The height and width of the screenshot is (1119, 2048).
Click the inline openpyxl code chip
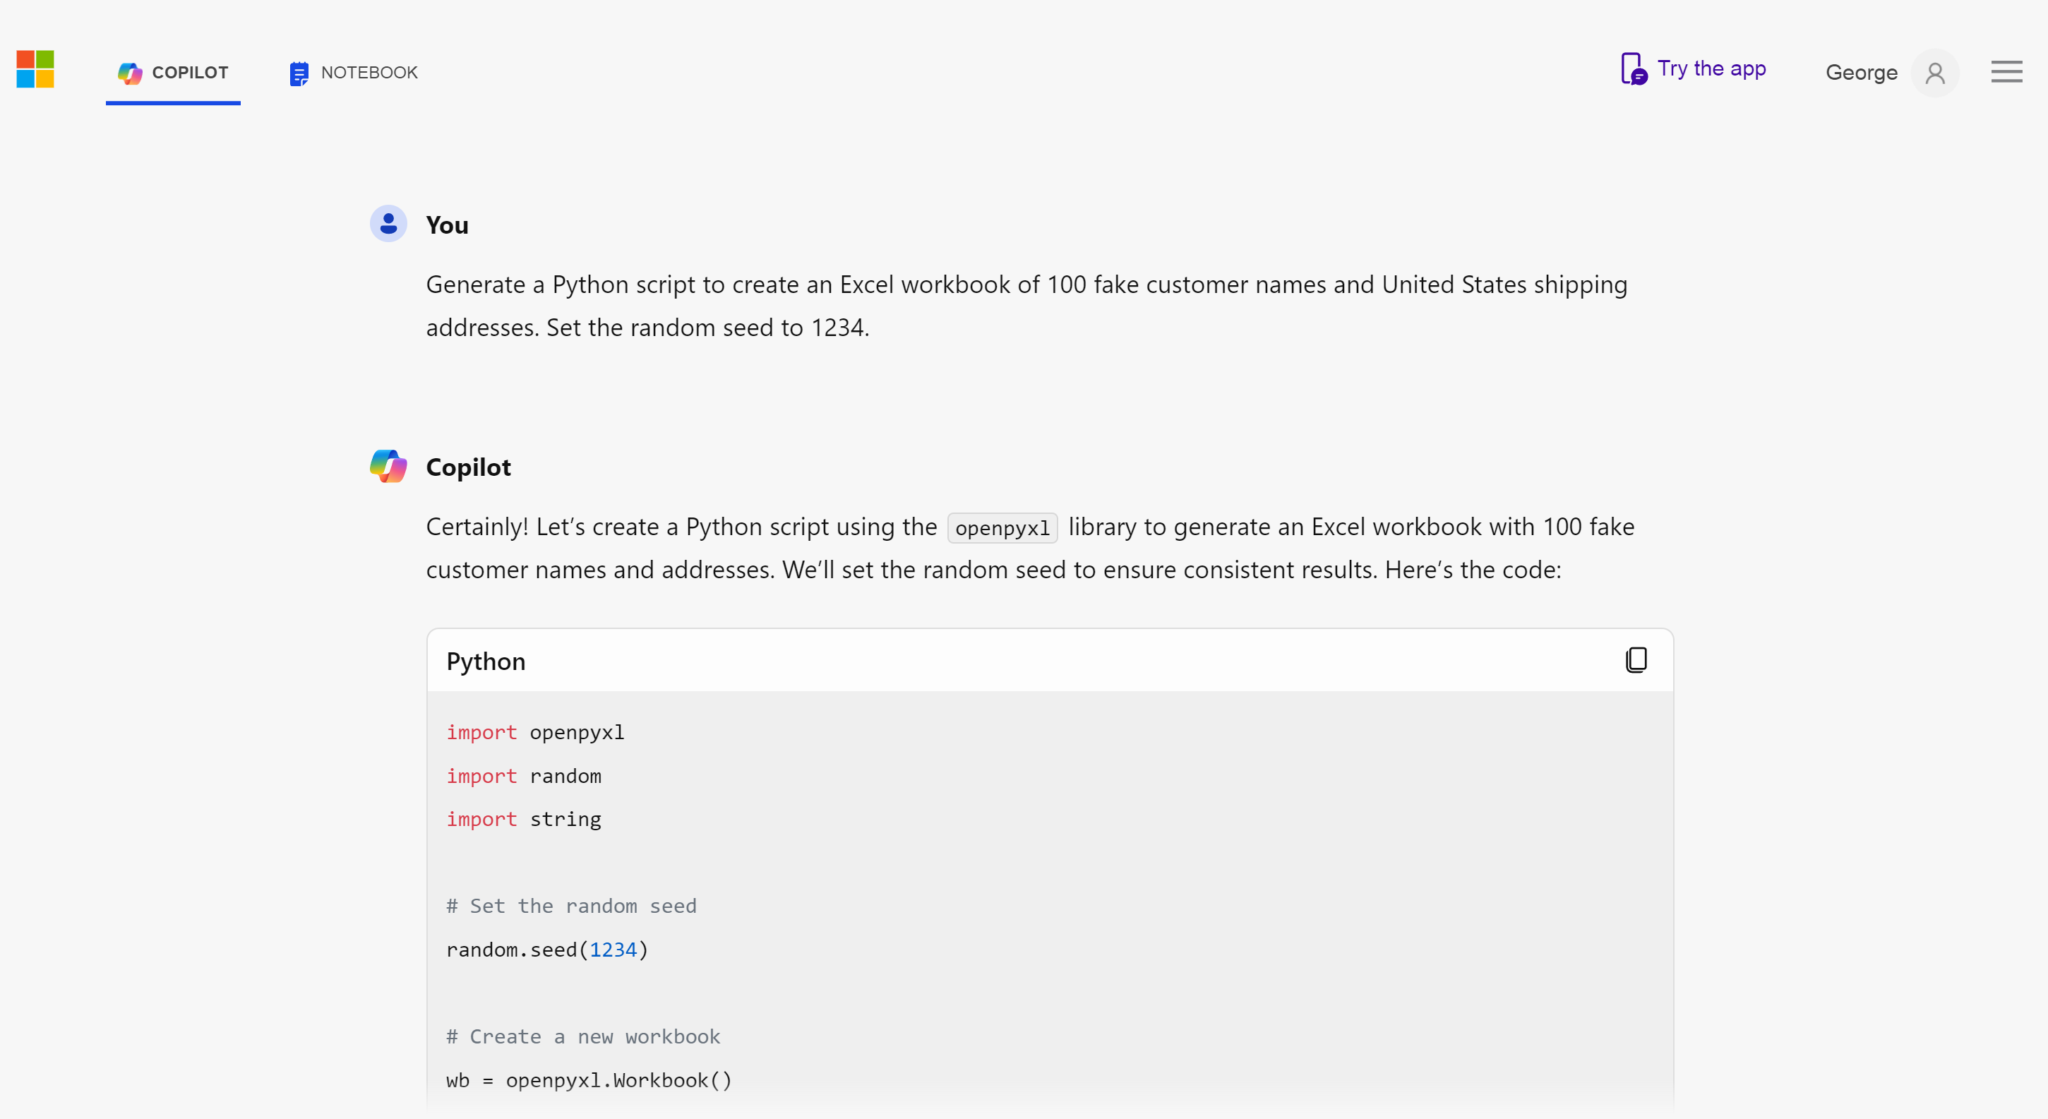1002,528
